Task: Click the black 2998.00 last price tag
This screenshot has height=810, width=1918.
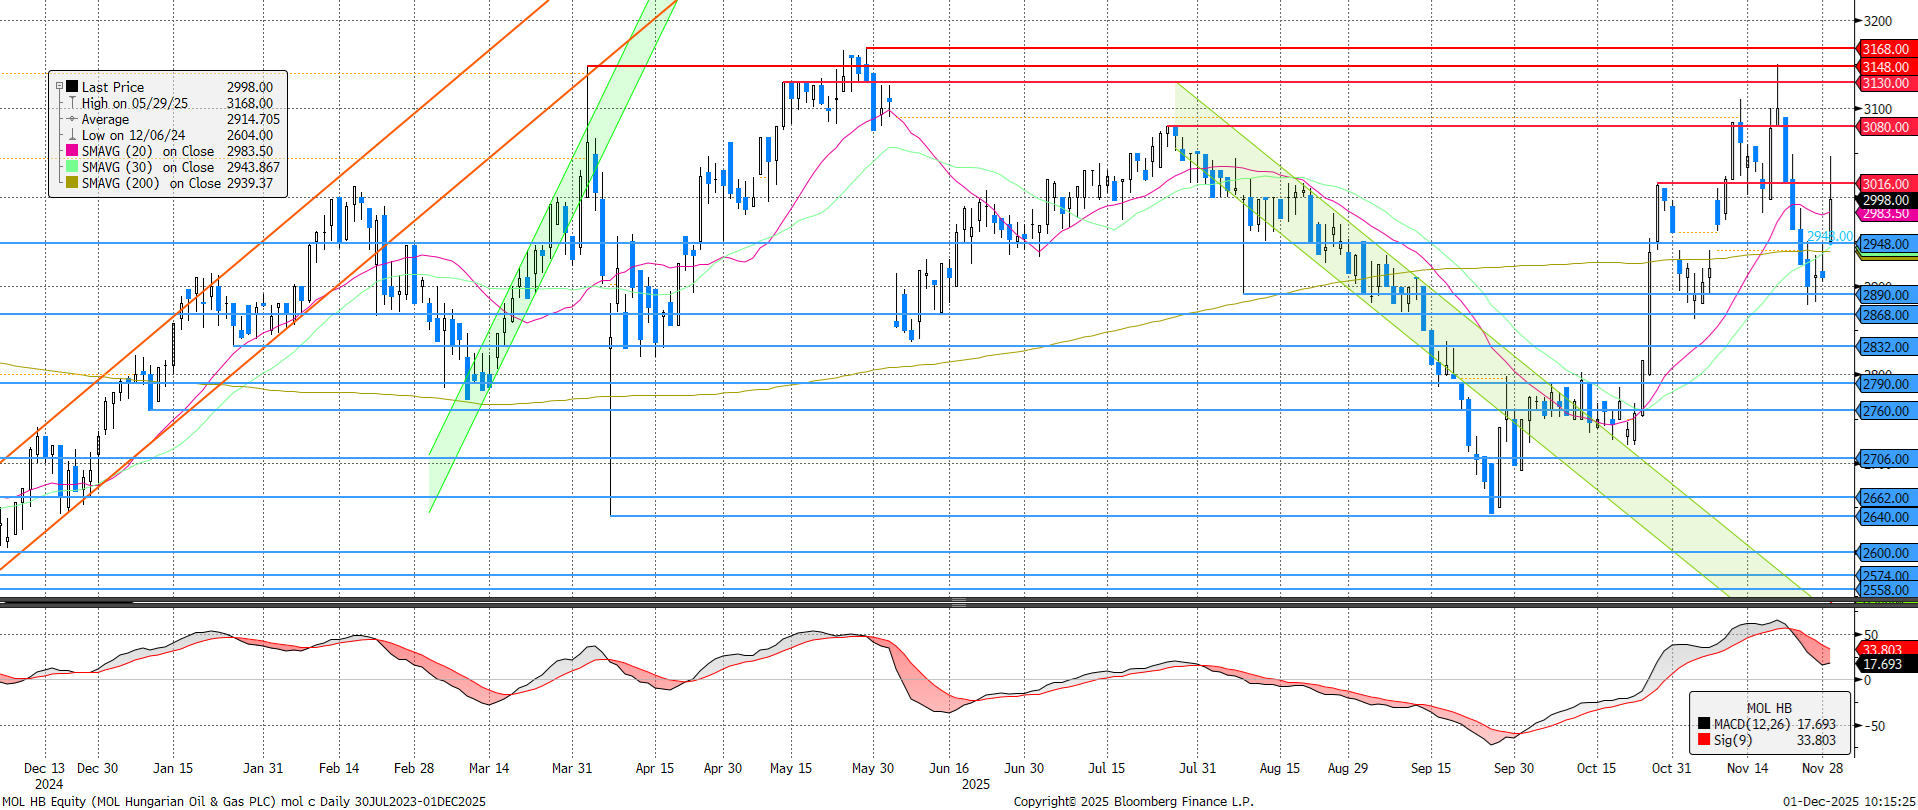Action: [x=1885, y=200]
